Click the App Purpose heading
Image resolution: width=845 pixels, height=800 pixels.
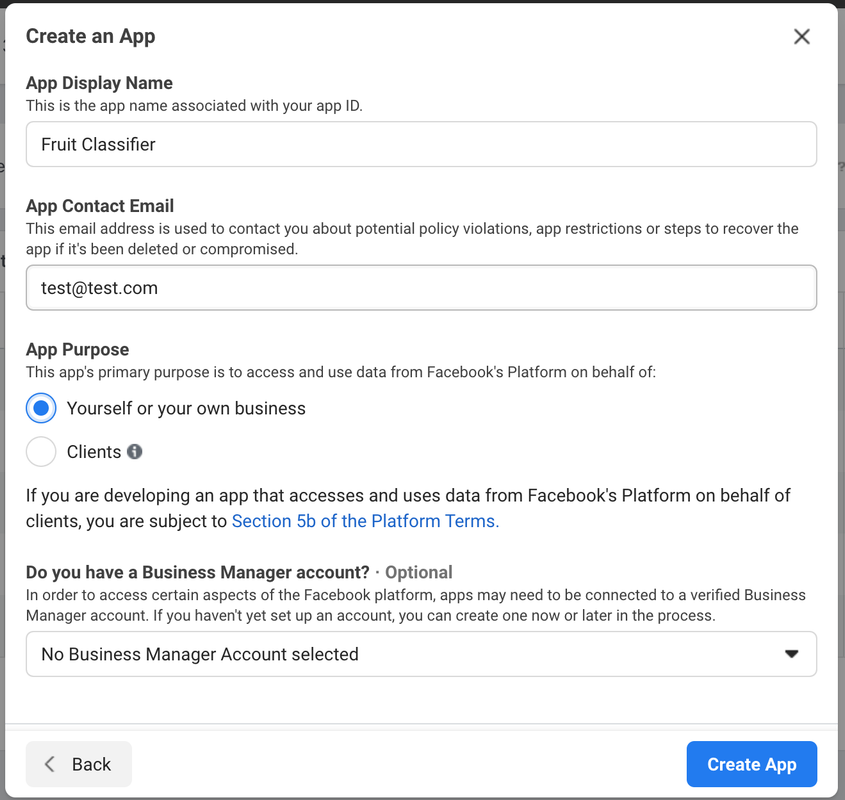pos(78,349)
